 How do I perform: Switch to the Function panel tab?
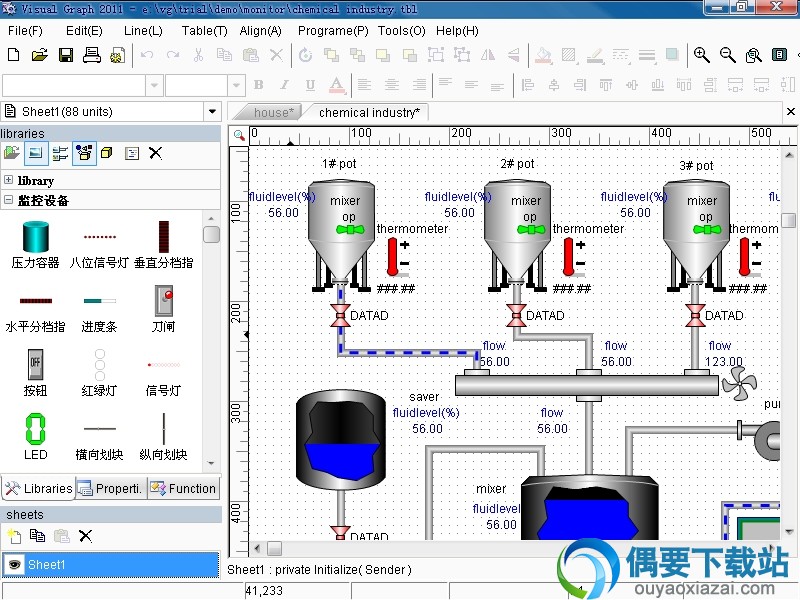184,488
